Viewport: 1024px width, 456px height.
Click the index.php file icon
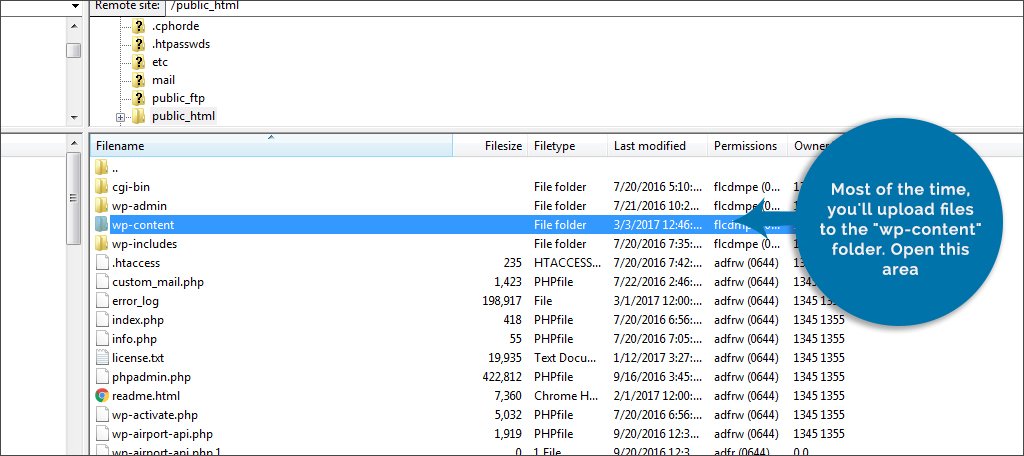point(101,319)
